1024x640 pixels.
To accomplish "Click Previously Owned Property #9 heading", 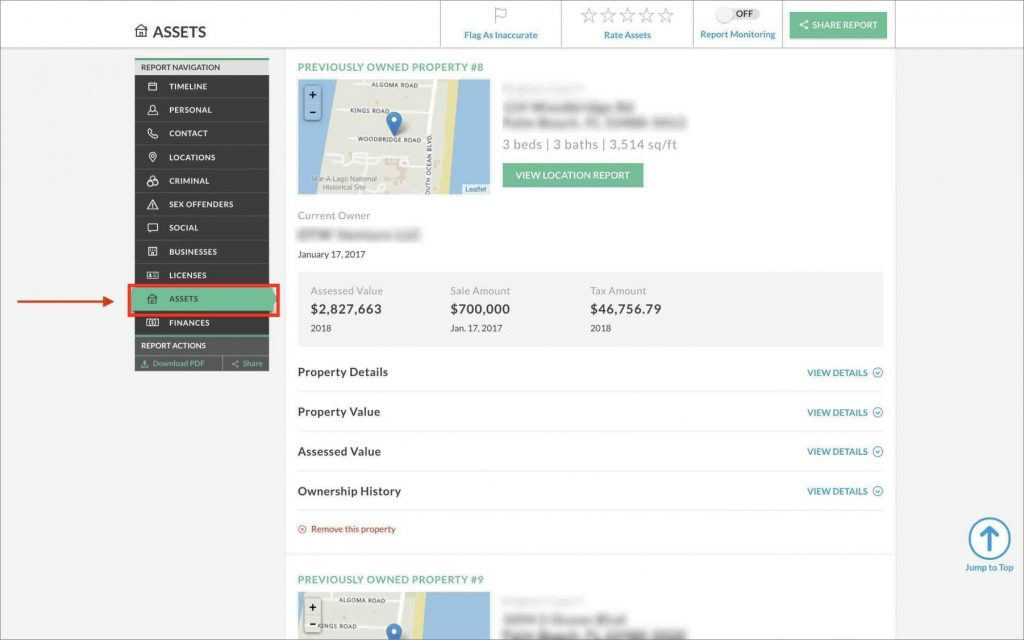I will pyautogui.click(x=391, y=580).
